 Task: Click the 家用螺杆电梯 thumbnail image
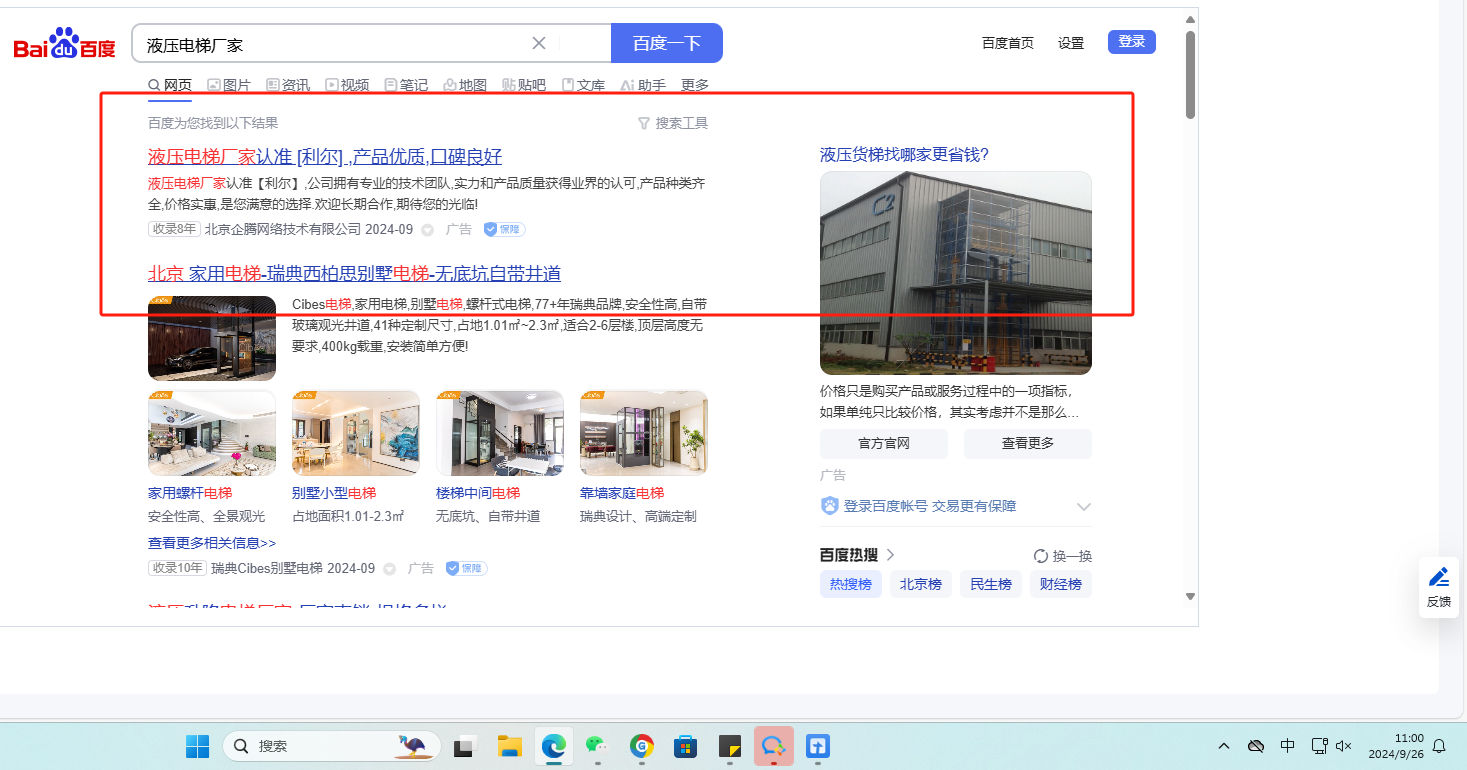click(212, 433)
